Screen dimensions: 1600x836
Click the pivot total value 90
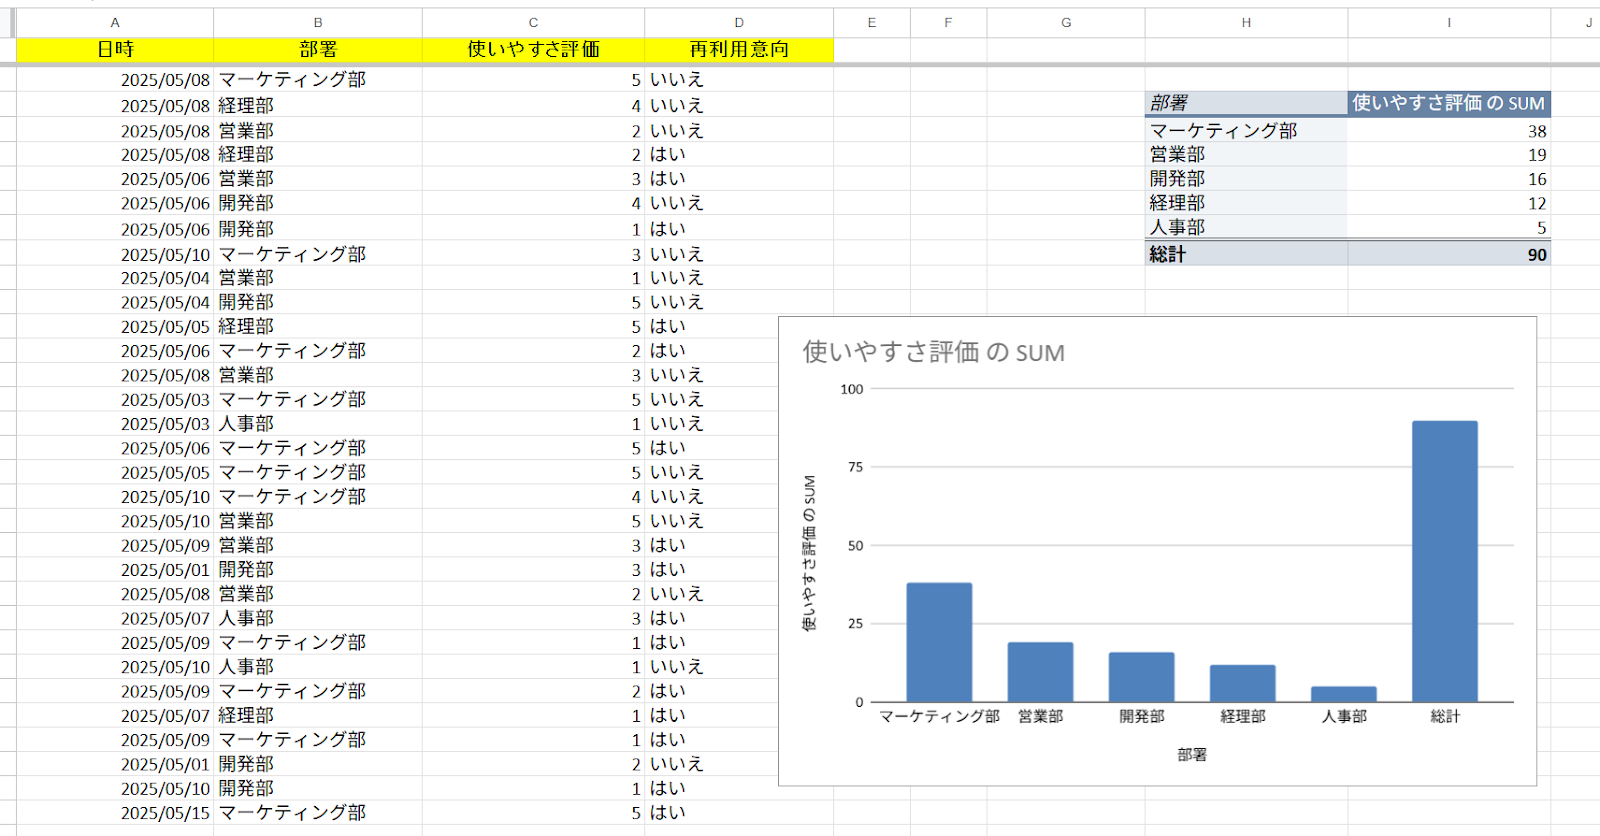click(x=1448, y=254)
